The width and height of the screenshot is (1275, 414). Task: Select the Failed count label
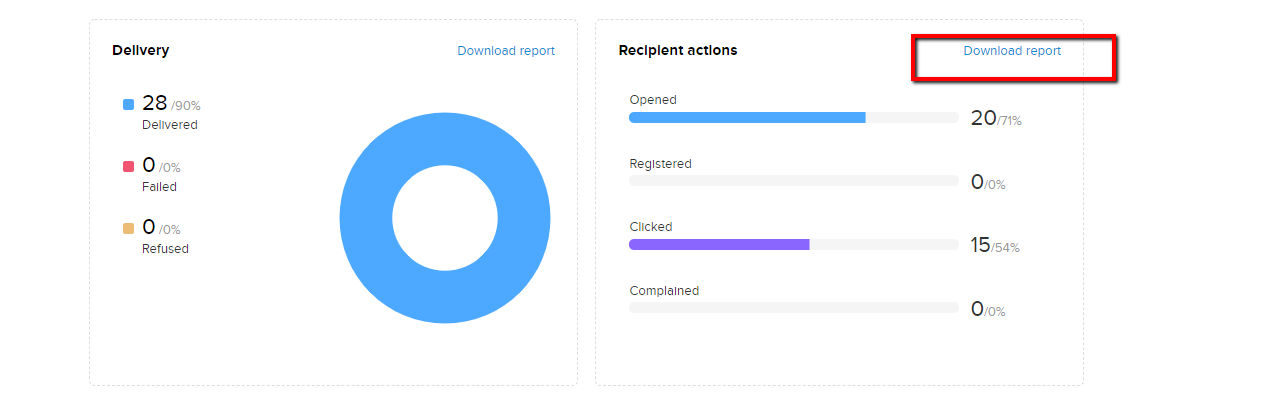159,187
